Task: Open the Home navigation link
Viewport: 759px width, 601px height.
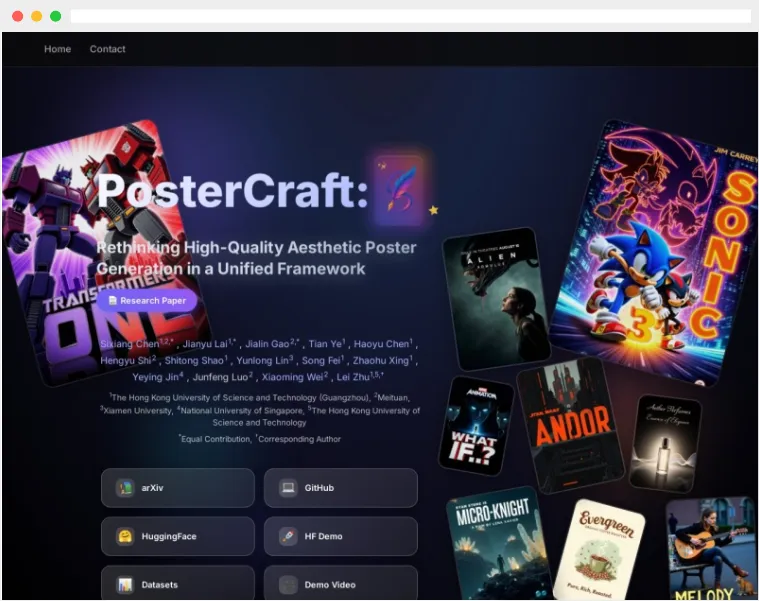Action: (57, 49)
